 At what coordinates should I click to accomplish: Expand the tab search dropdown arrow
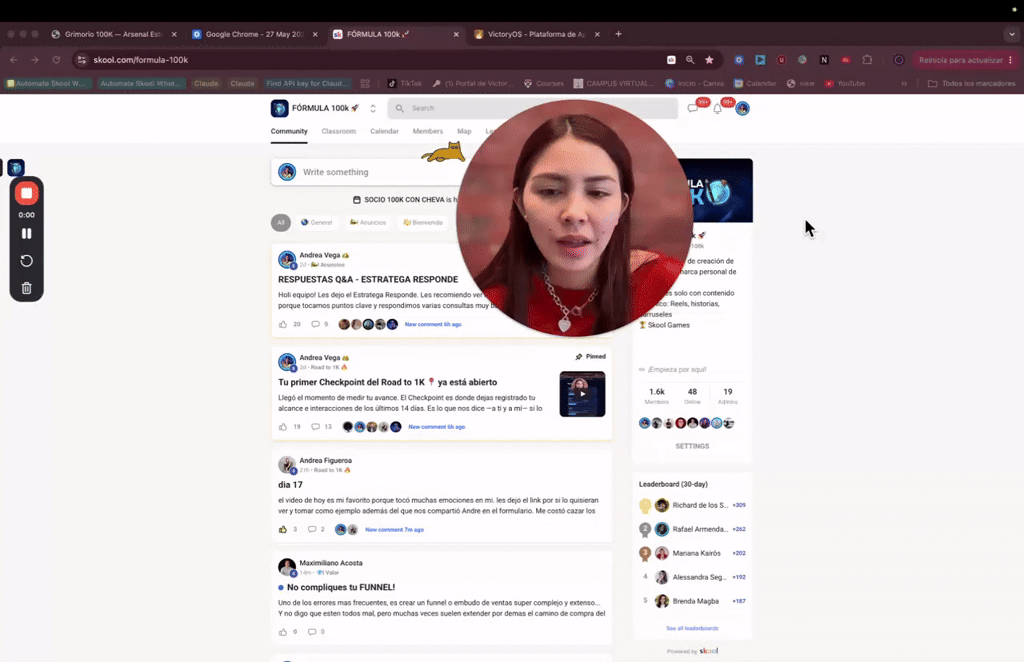pos(1012,34)
